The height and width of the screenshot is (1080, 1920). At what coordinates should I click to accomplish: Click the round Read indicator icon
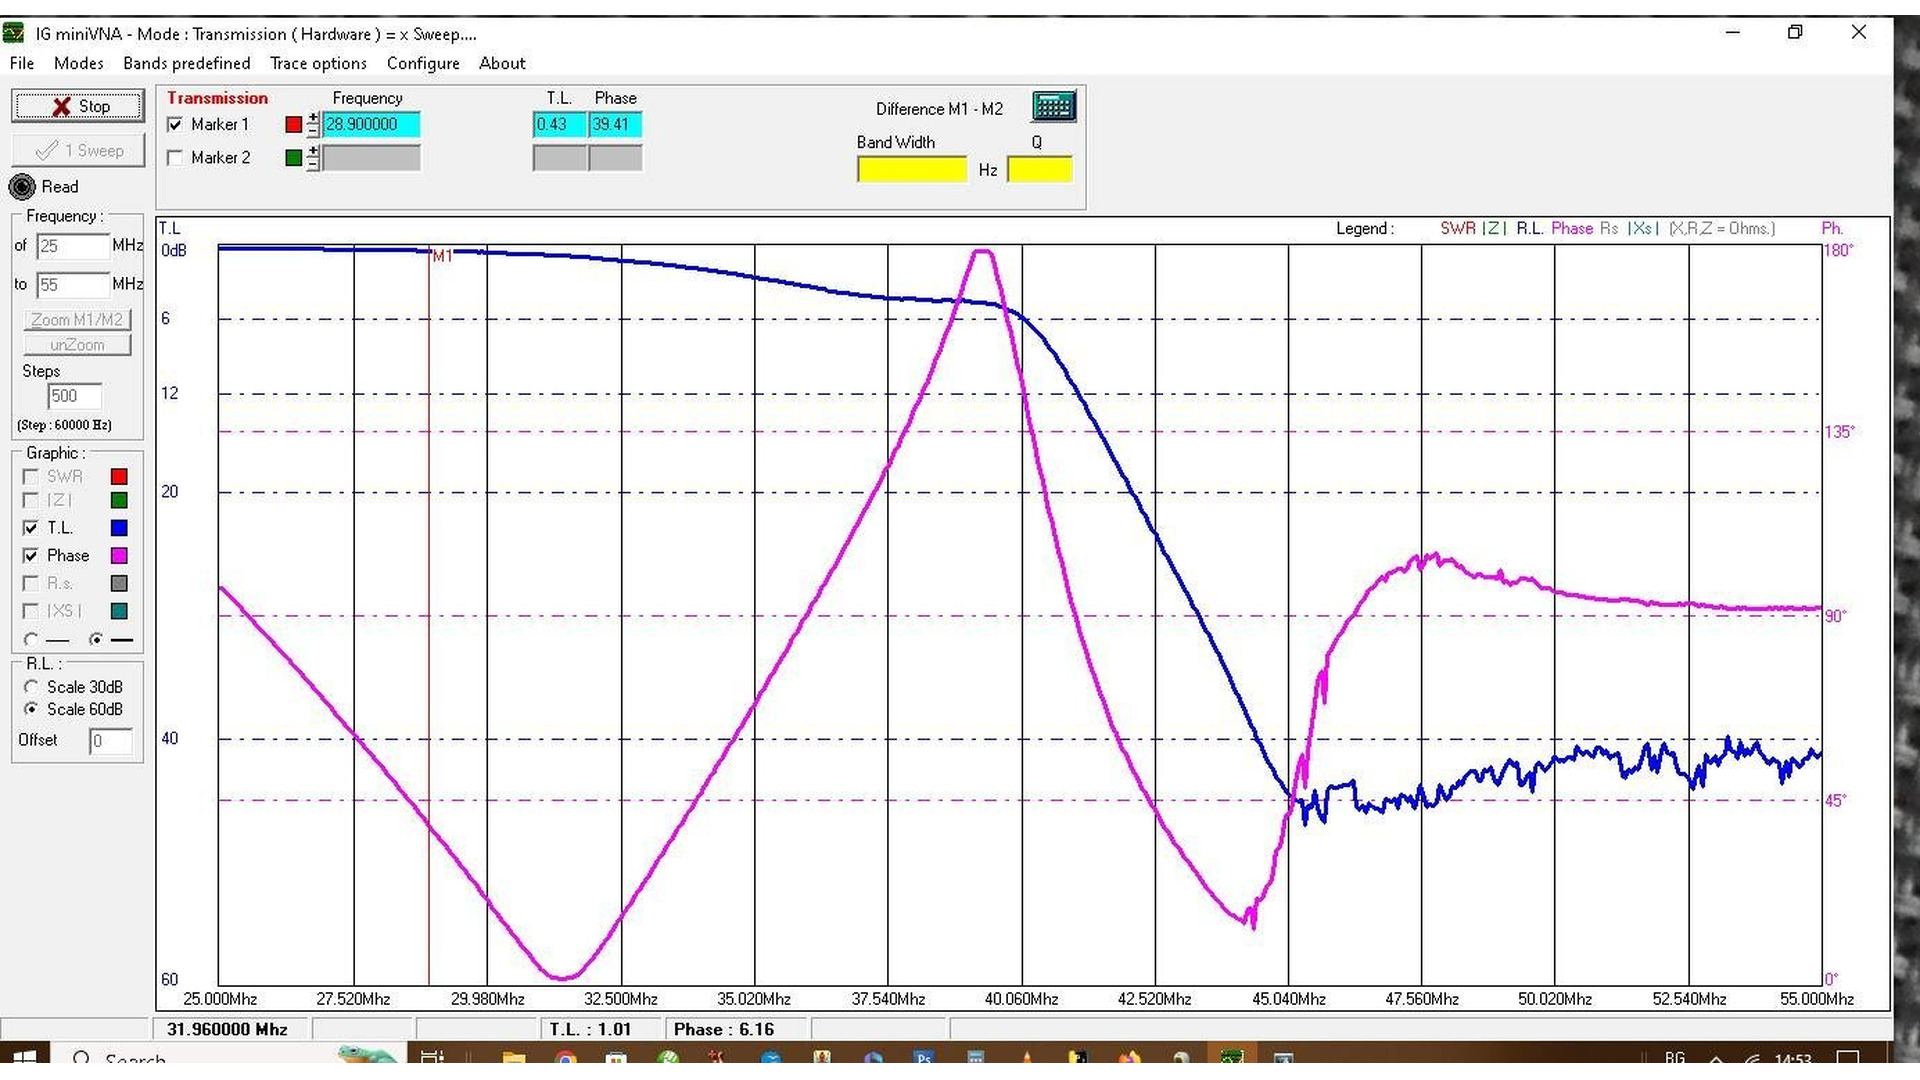(x=22, y=187)
